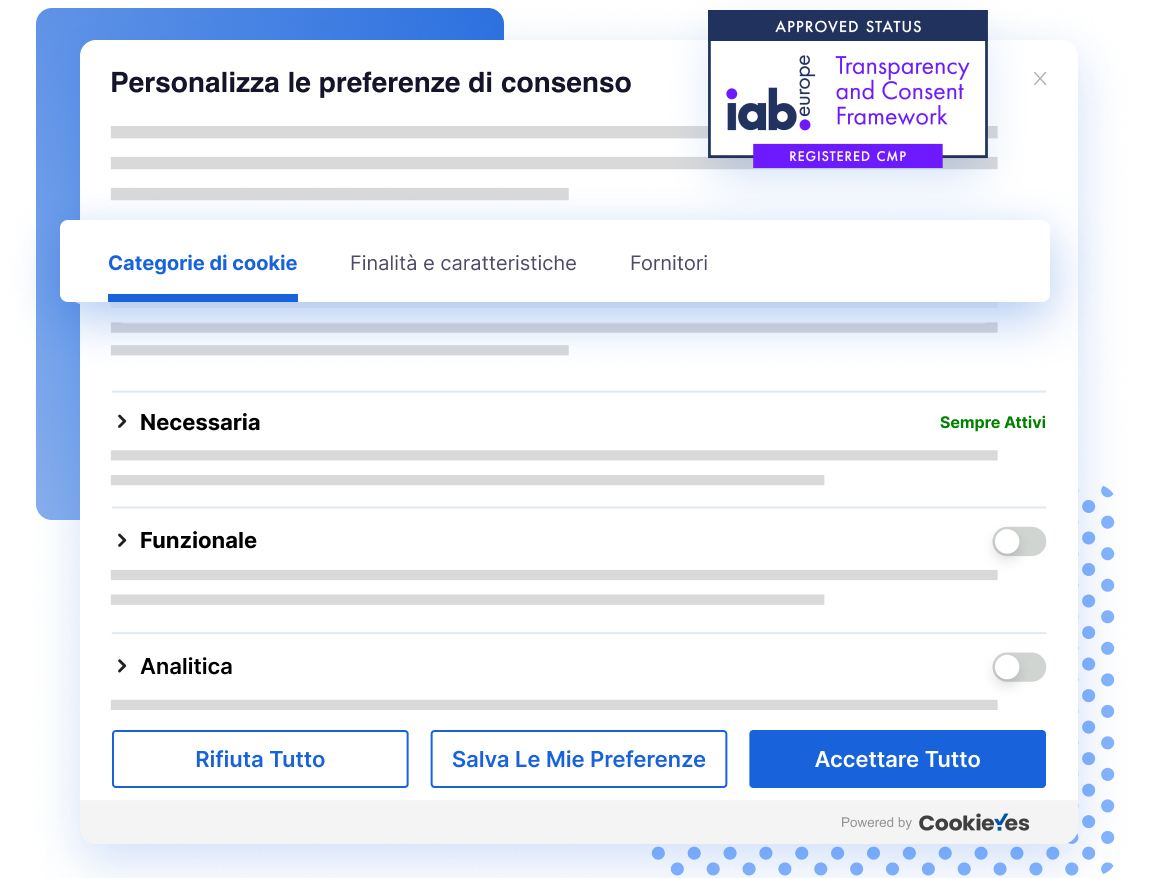This screenshot has width=1152, height=878.
Task: Open the Finalità e caratteristiche tab
Action: tap(463, 263)
